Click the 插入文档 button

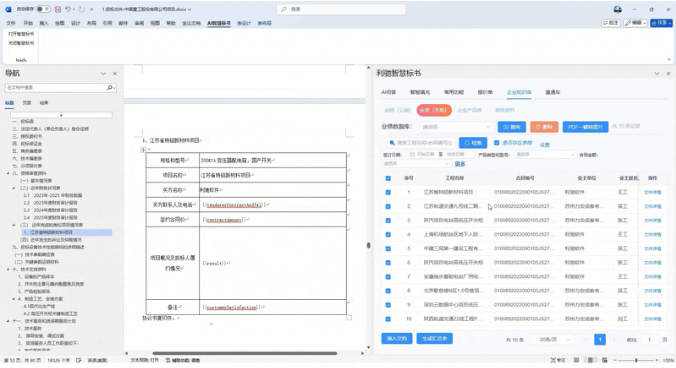tap(397, 339)
